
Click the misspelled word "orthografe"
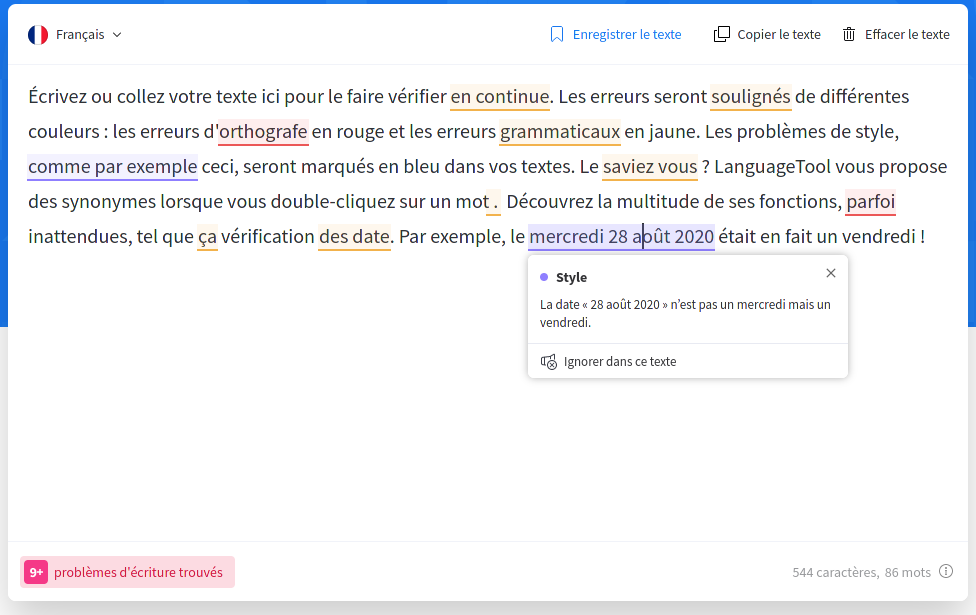pos(263,131)
